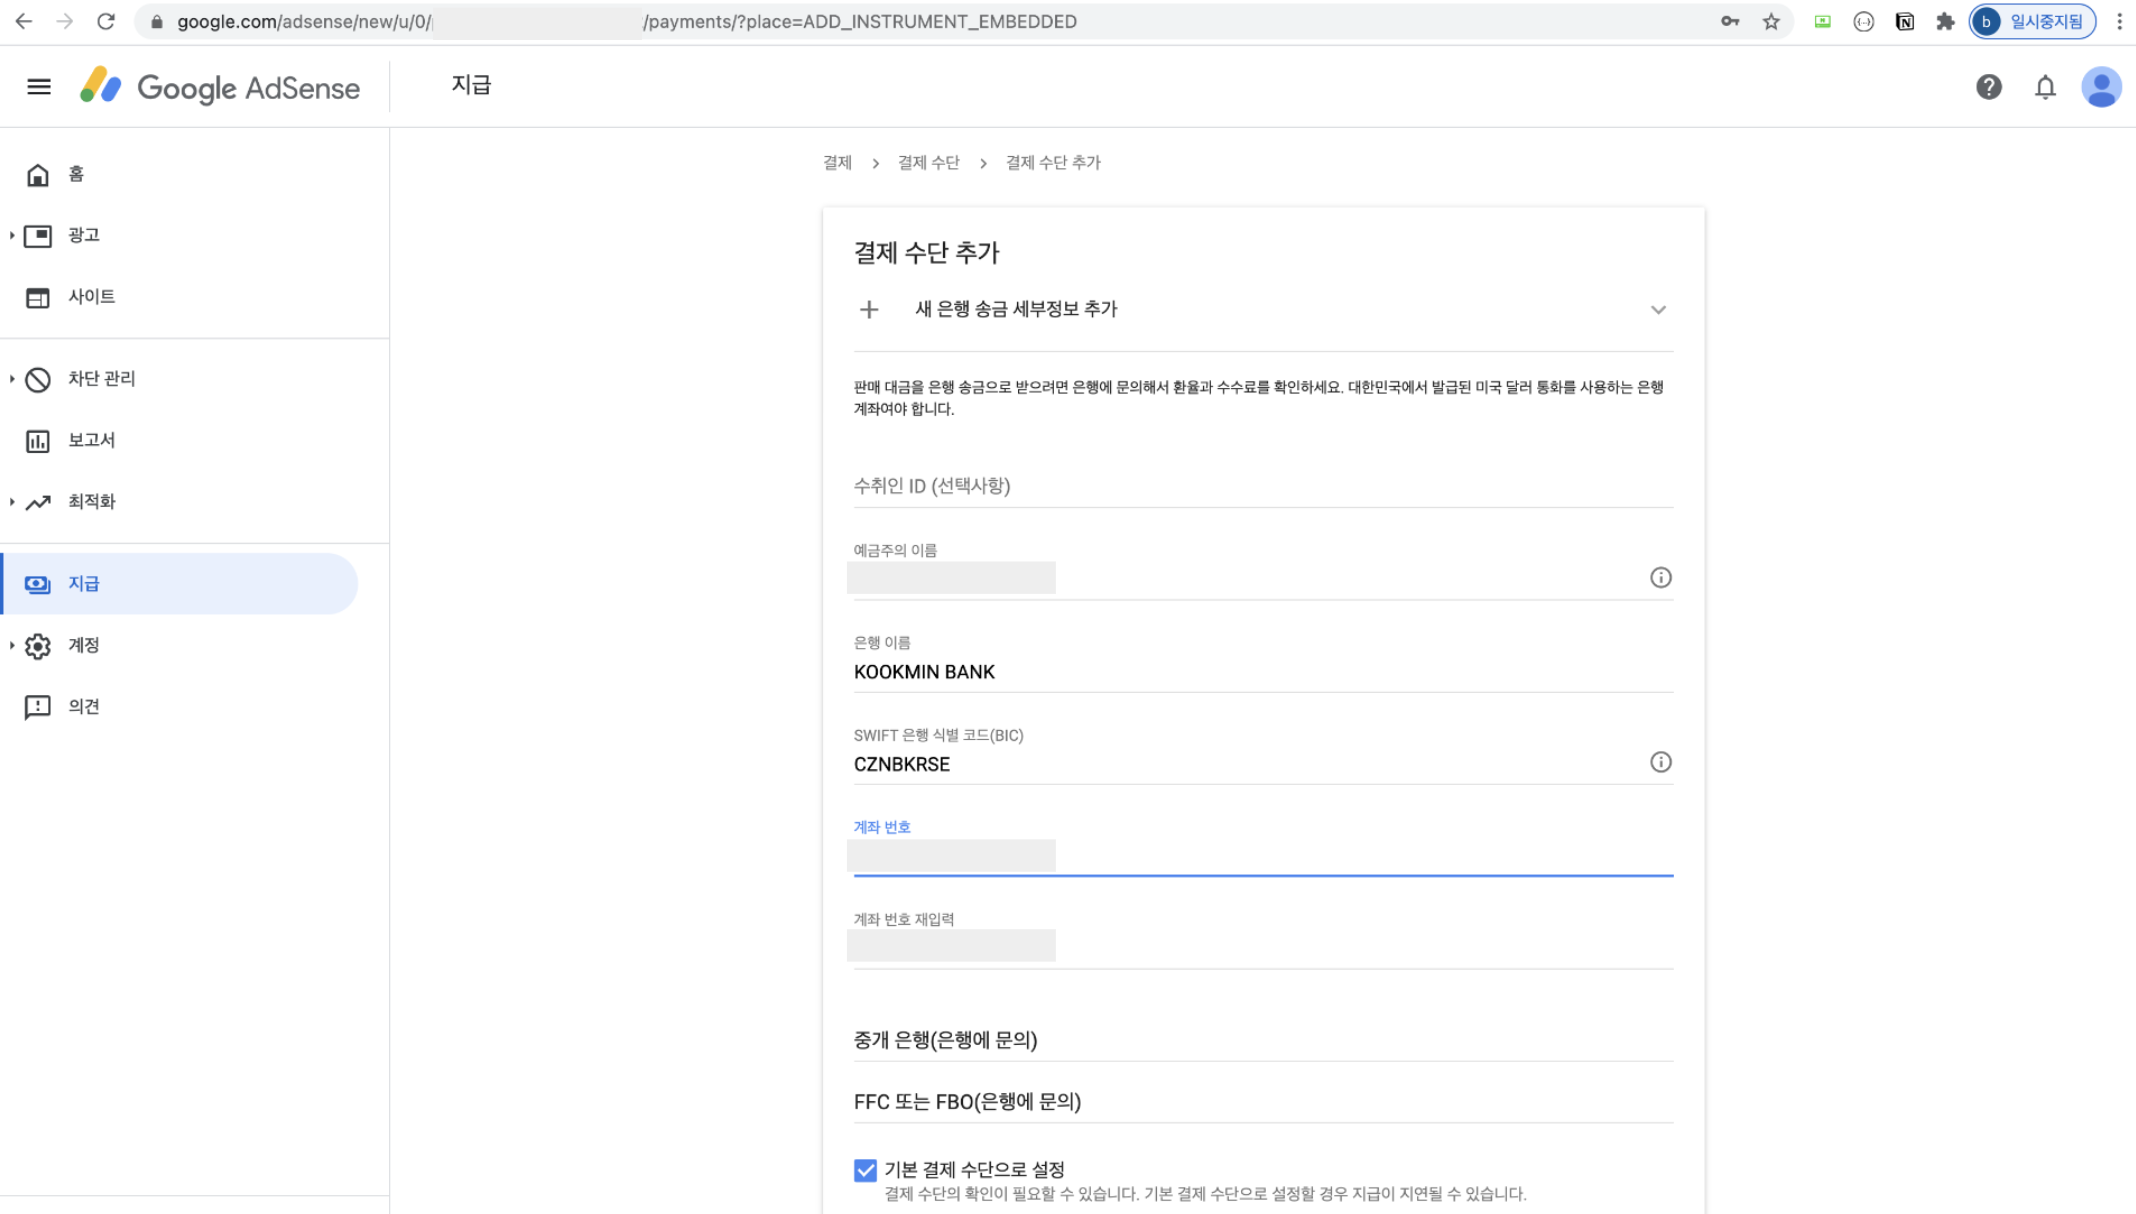Screen dimensions: 2136x1214
Task: Click info icon beside 예금주의 이름 field
Action: point(1660,577)
